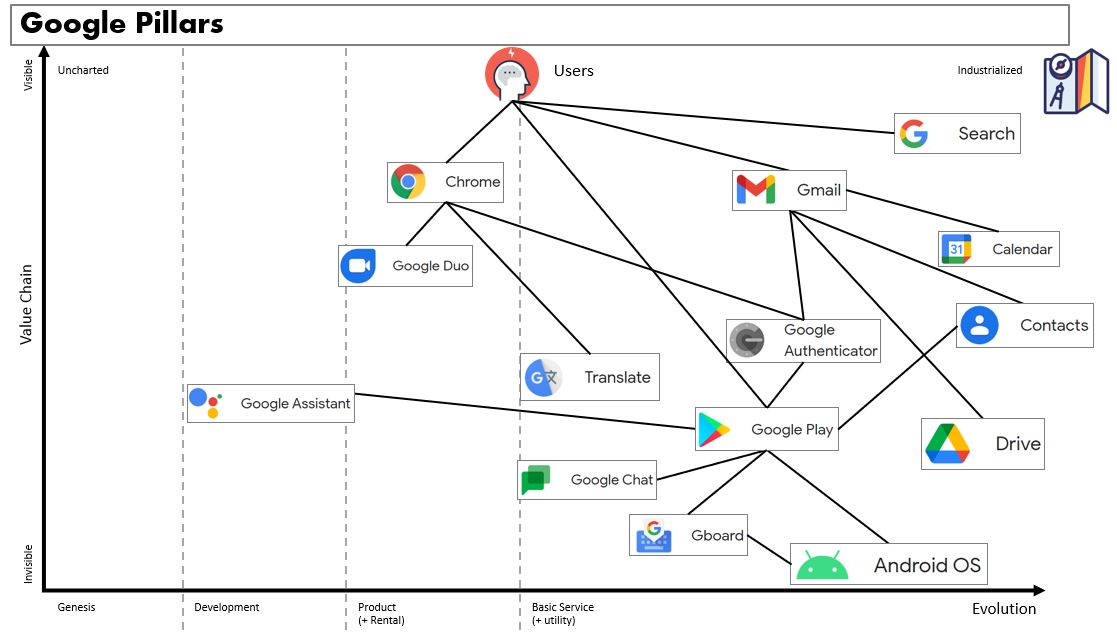Click the Users head icon
This screenshot has height=635, width=1117.
(511, 73)
